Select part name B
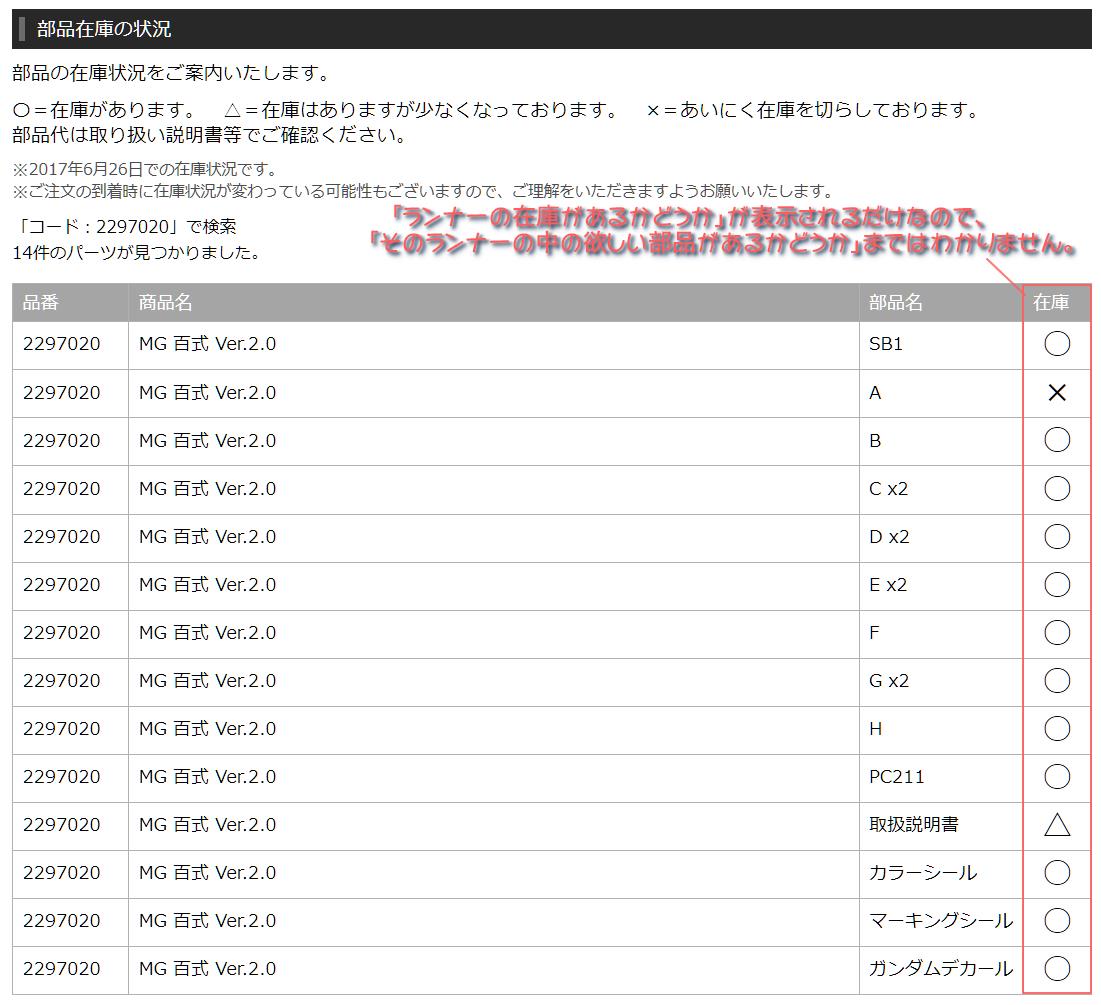Viewport: 1101px width, 1005px height. coord(875,440)
